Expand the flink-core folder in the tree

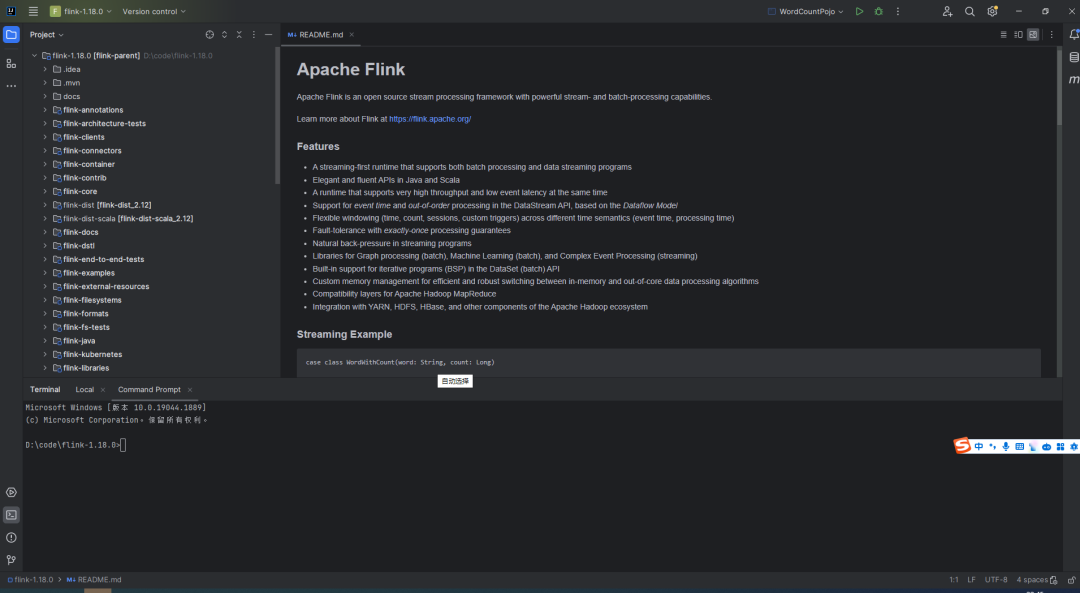[45, 191]
